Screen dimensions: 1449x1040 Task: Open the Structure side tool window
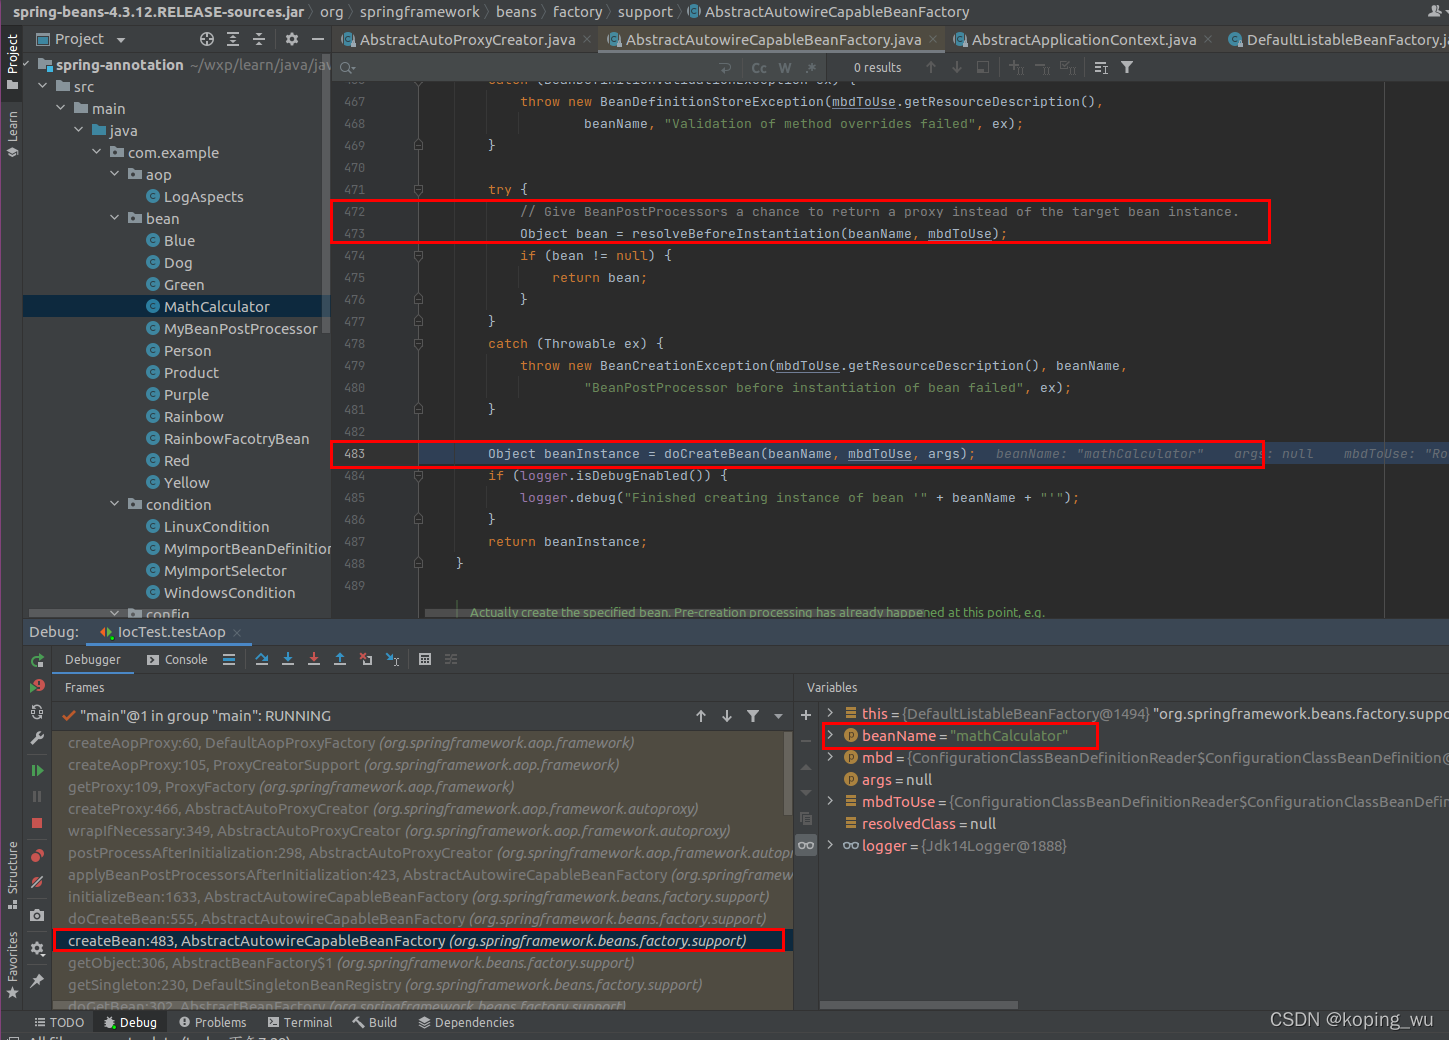coord(12,875)
